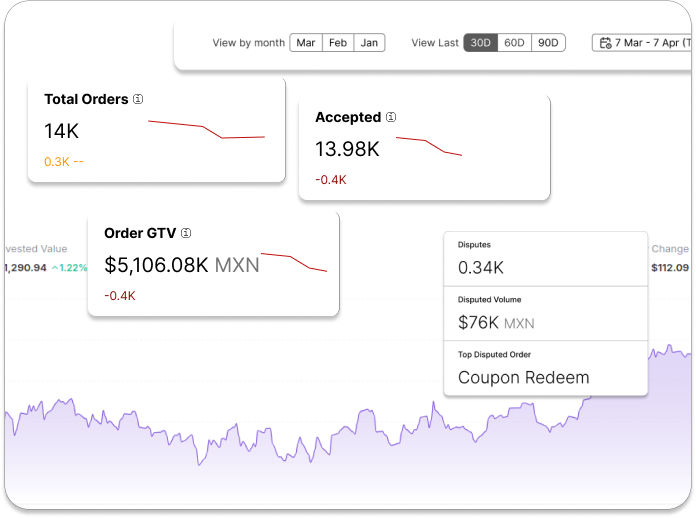Image resolution: width=696 pixels, height=518 pixels.
Task: Switch to the 60D view
Action: pos(514,43)
